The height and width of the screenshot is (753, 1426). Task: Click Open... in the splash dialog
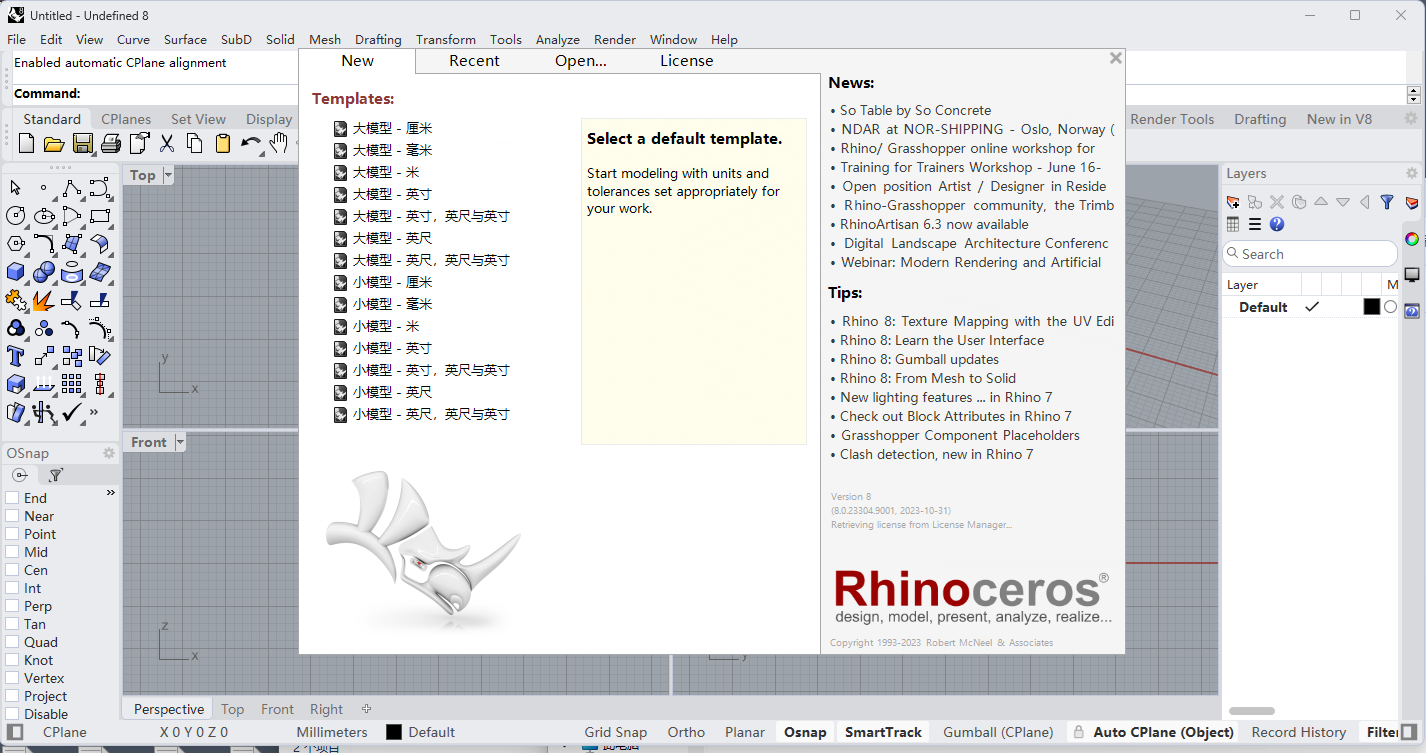tap(581, 60)
